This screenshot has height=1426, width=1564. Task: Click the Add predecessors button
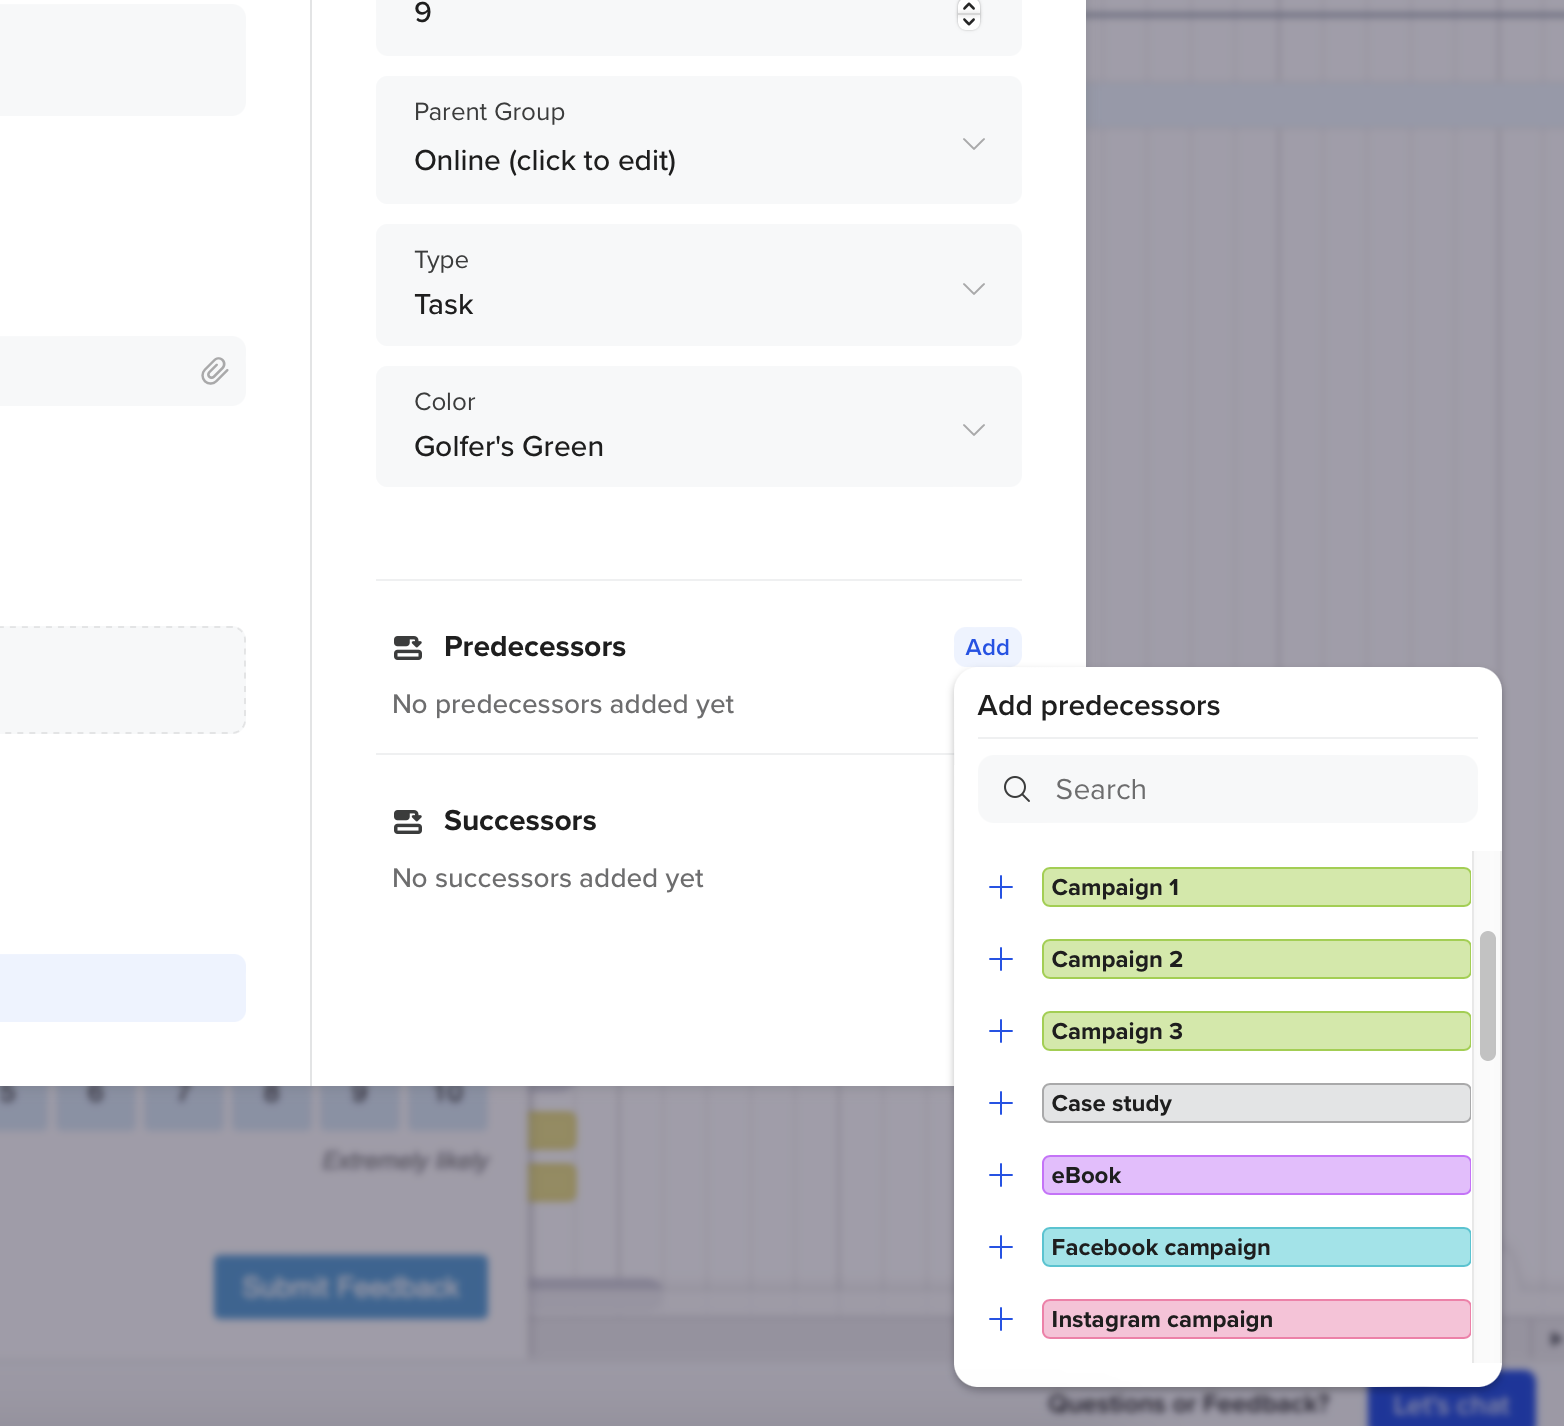[x=986, y=647]
